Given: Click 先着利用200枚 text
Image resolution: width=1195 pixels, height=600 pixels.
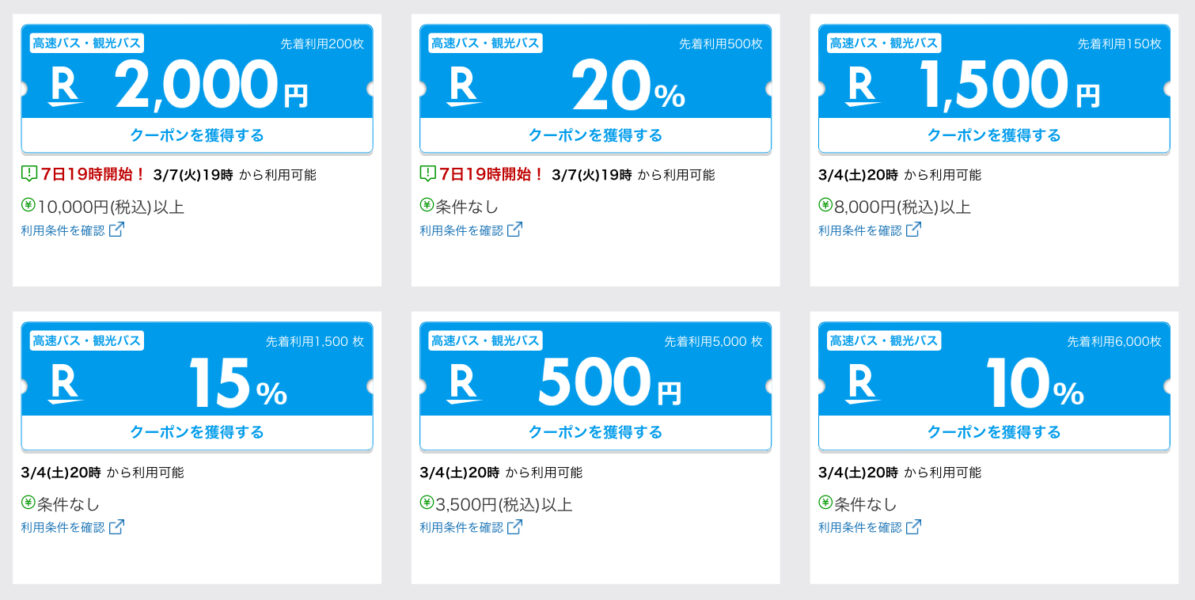Looking at the screenshot, I should coord(322,44).
